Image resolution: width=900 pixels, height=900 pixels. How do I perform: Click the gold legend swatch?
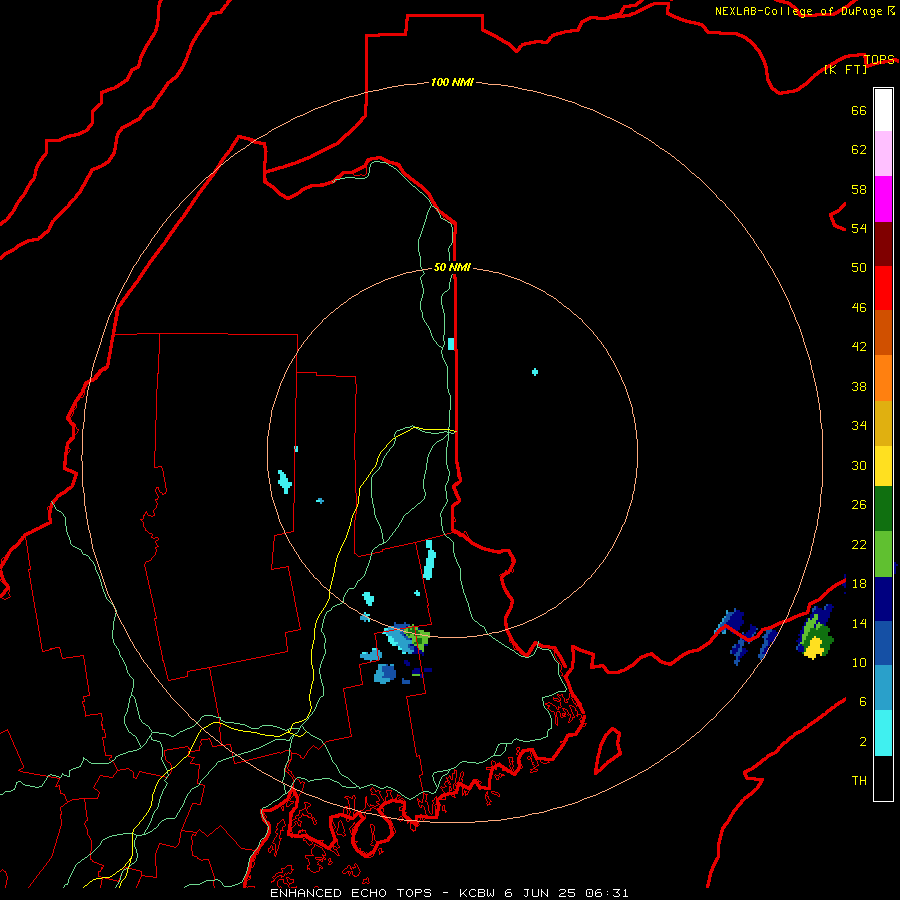click(883, 423)
